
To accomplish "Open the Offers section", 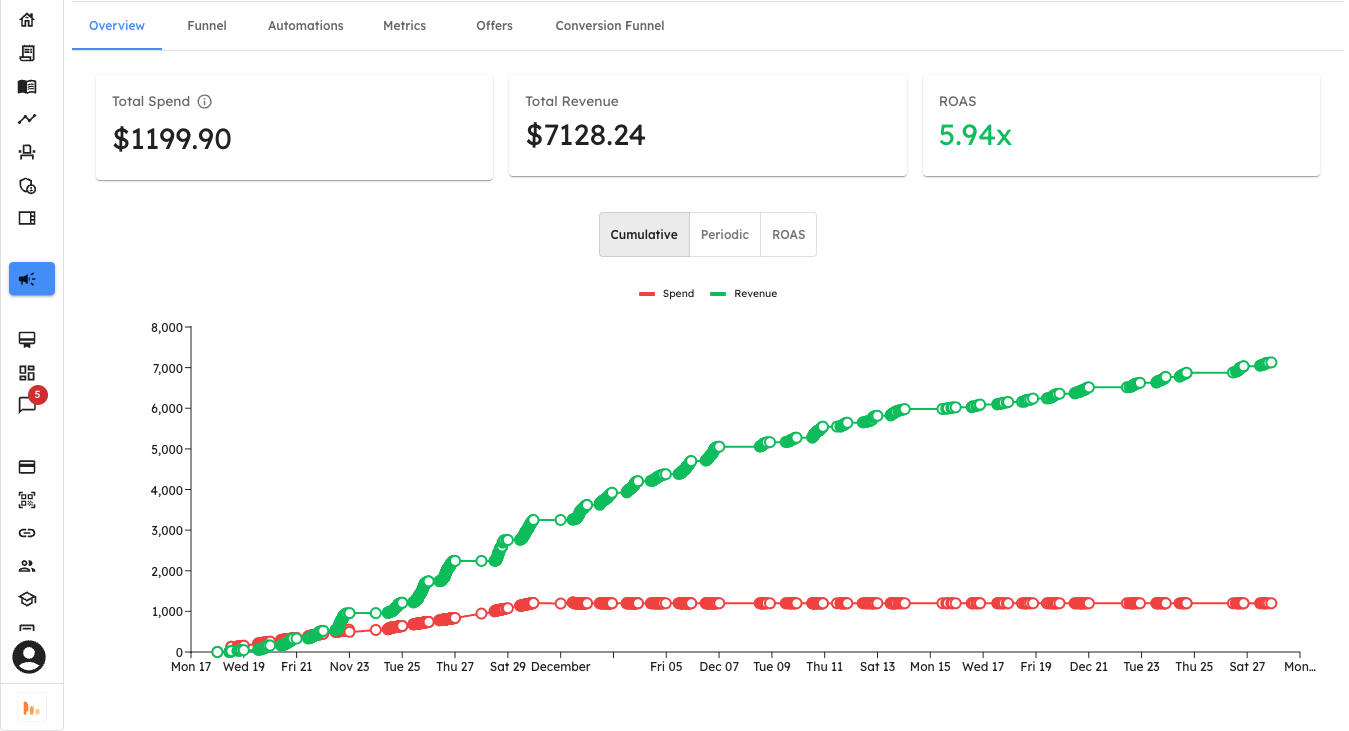I will coord(494,25).
